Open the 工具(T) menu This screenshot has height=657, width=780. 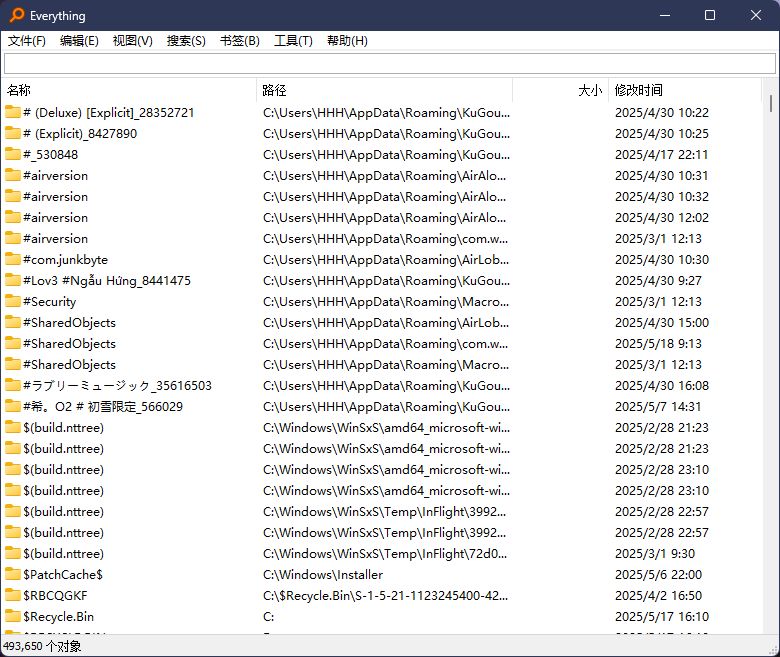(293, 41)
